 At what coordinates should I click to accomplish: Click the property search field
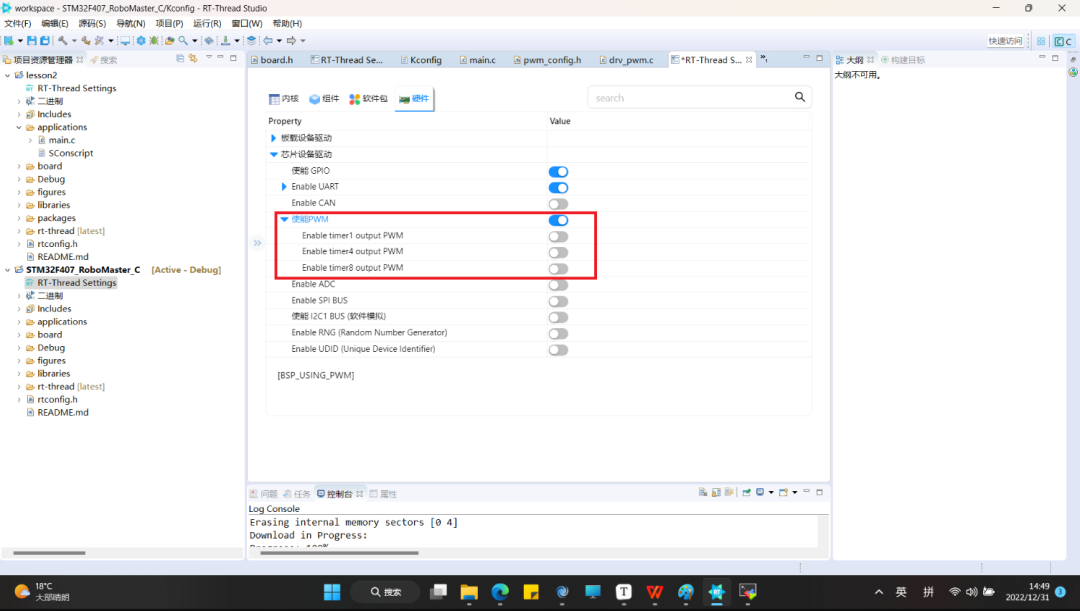tap(690, 98)
